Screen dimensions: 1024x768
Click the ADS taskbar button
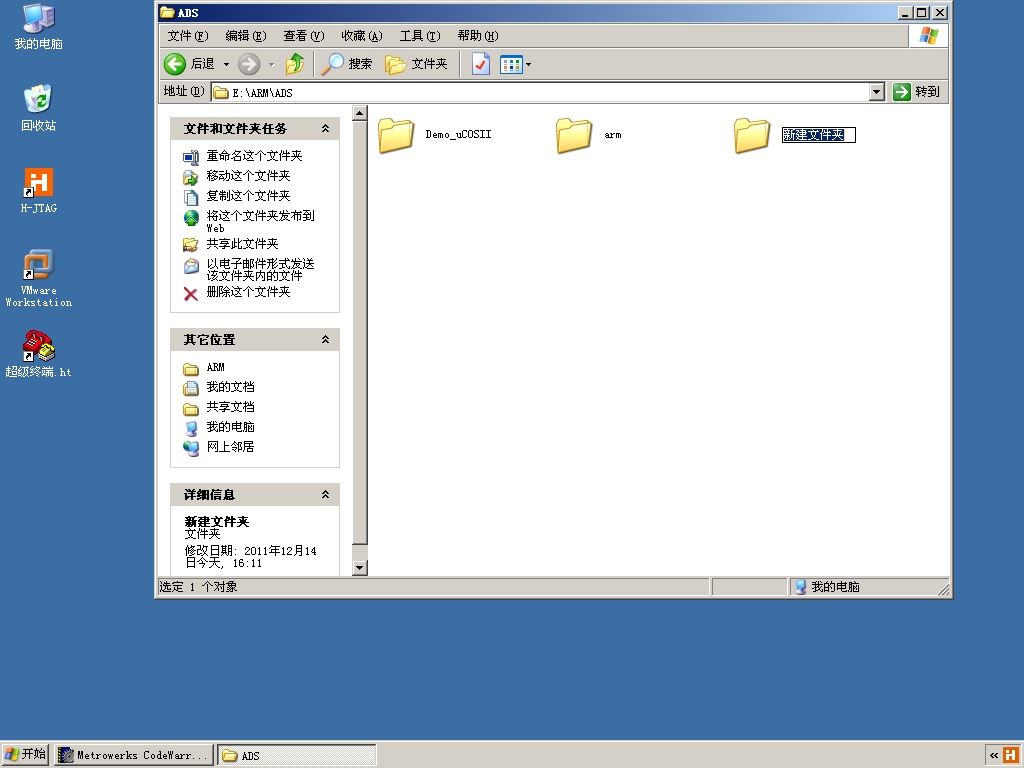(x=296, y=756)
